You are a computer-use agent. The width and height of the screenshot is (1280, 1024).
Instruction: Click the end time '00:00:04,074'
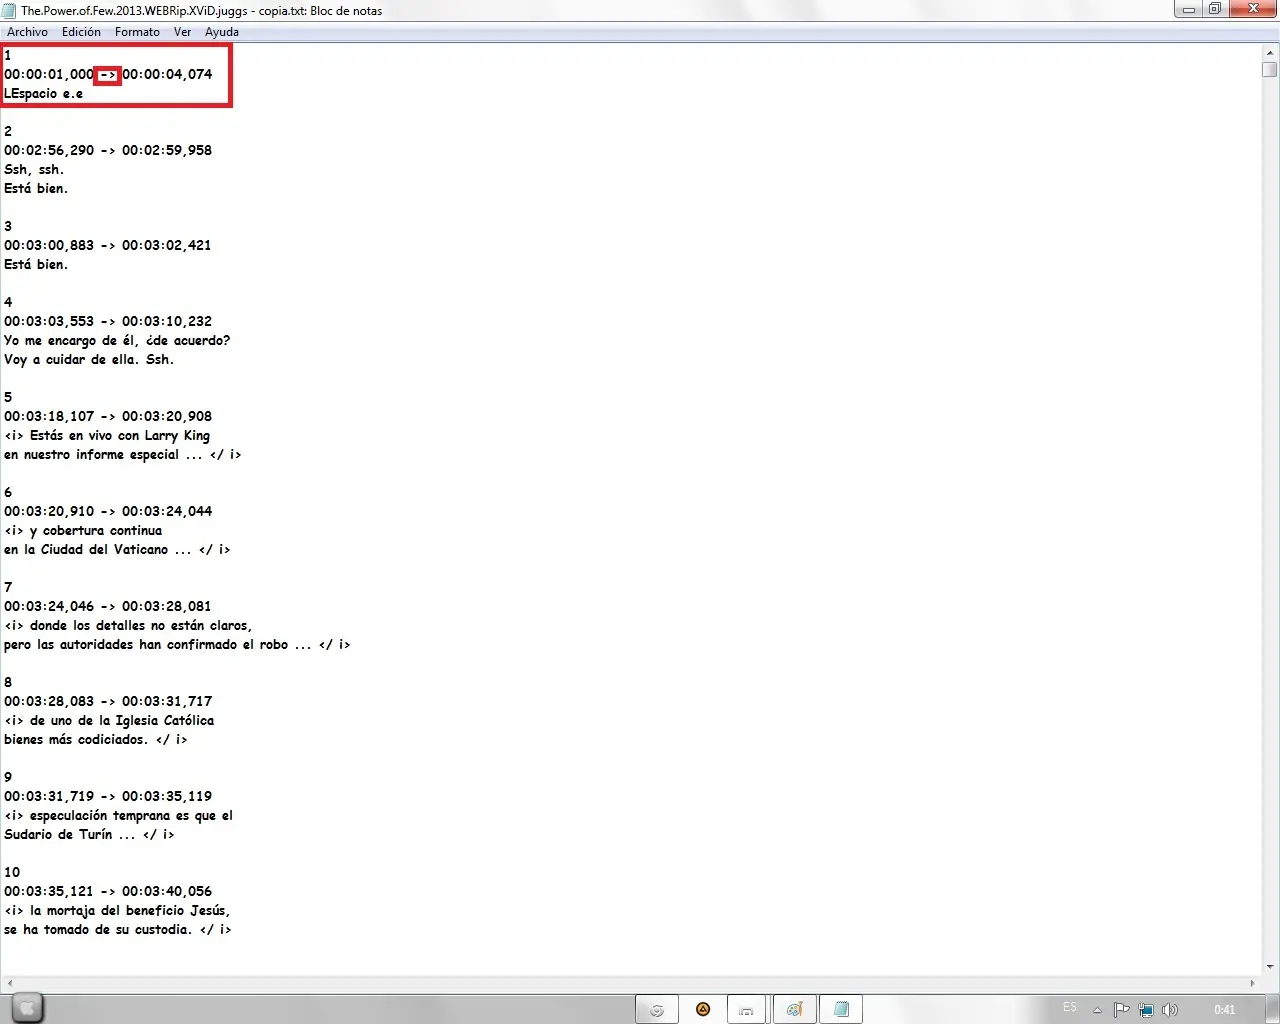tap(167, 74)
